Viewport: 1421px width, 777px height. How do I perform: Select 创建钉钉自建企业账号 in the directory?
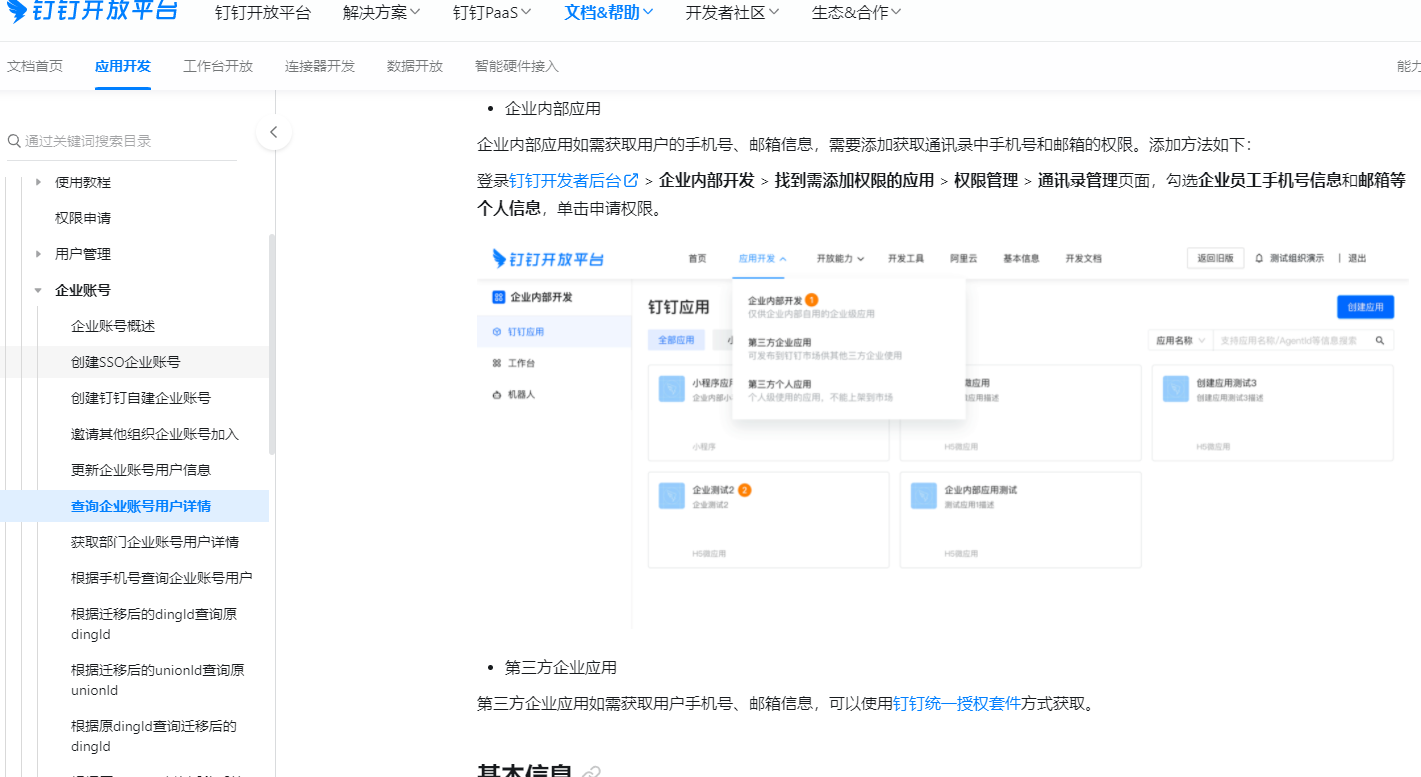pyautogui.click(x=141, y=398)
